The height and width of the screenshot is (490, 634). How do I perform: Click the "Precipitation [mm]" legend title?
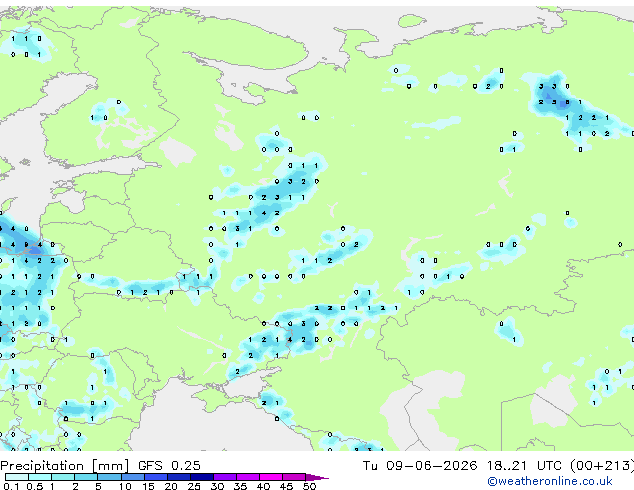point(65,466)
